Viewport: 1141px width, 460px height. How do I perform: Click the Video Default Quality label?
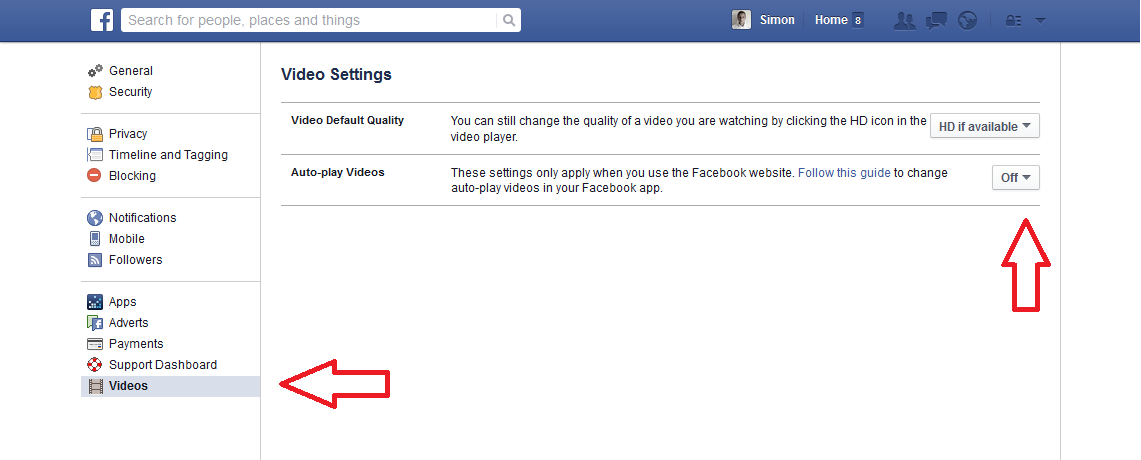pos(347,120)
